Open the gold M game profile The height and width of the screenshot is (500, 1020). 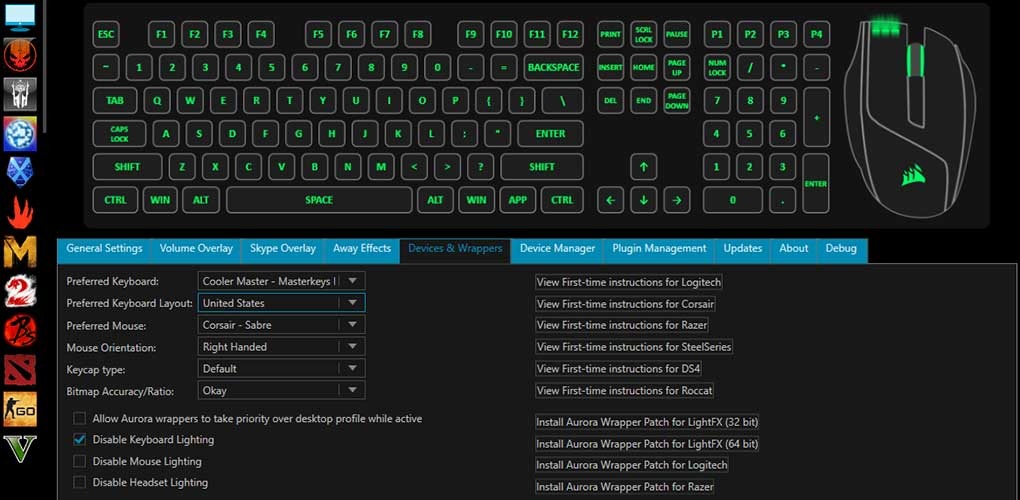click(x=20, y=252)
